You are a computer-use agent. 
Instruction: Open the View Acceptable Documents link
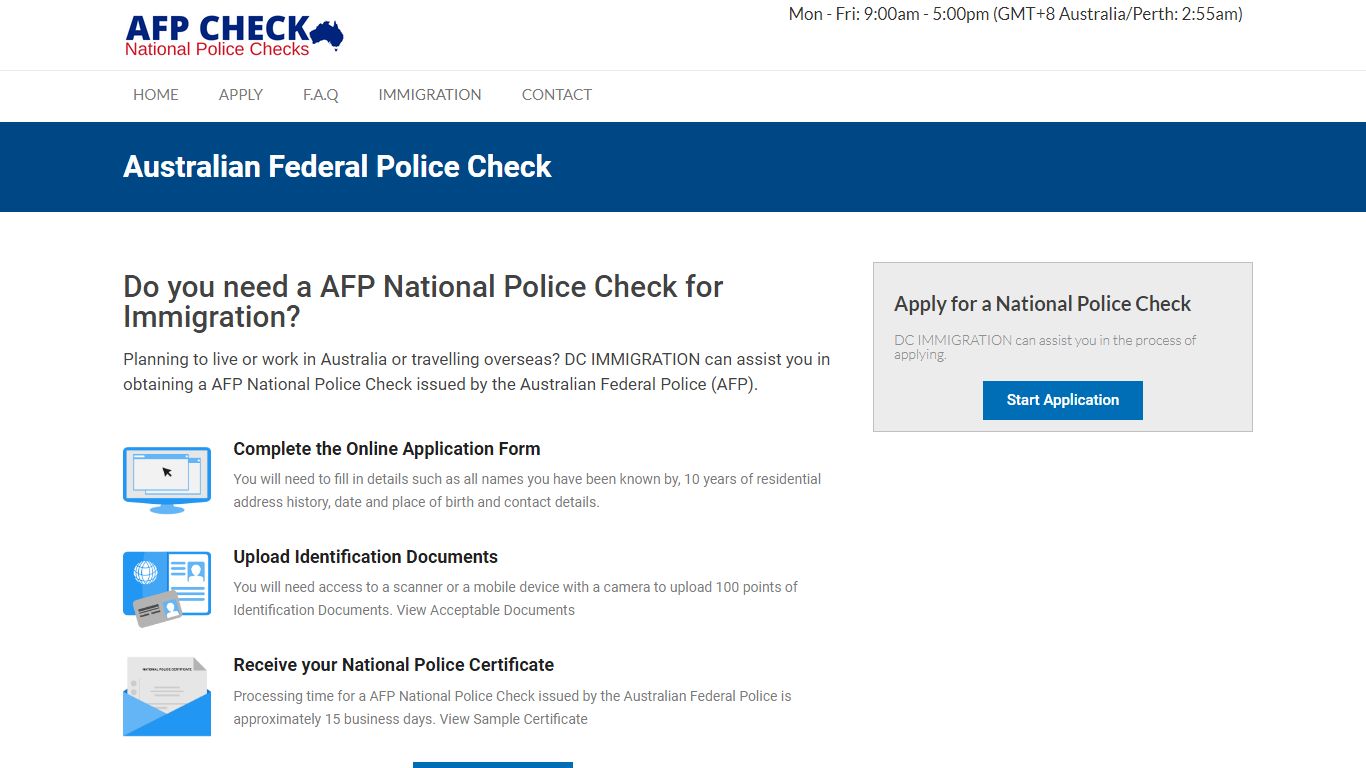point(486,610)
